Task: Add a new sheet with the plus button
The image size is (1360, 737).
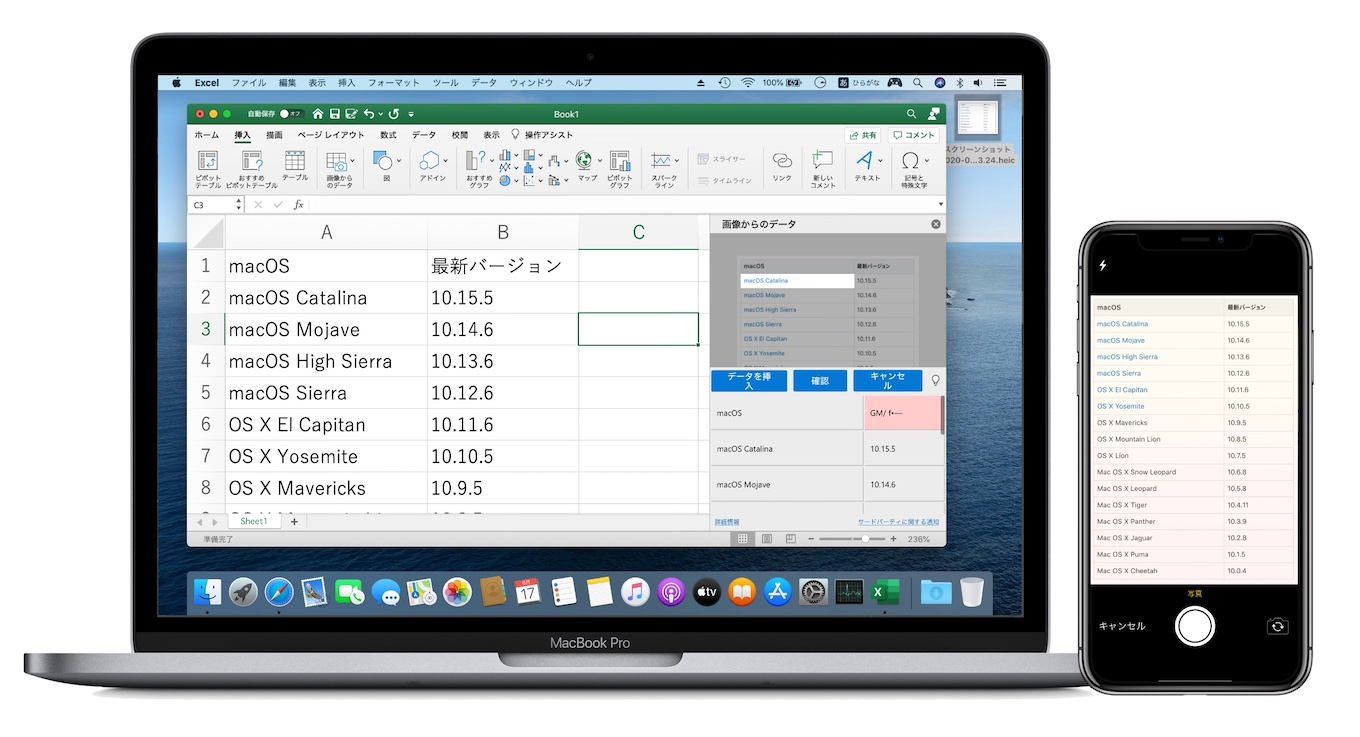Action: click(x=294, y=522)
